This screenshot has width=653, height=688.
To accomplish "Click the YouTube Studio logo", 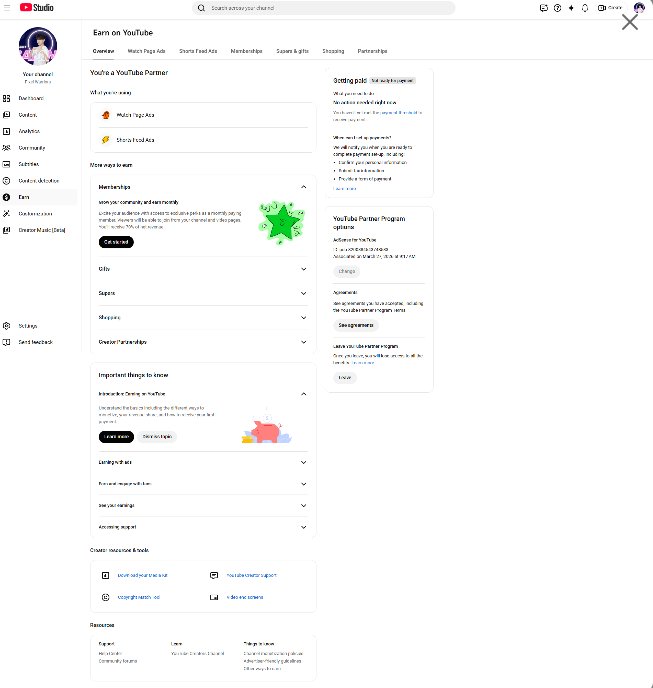I will coord(37,7).
